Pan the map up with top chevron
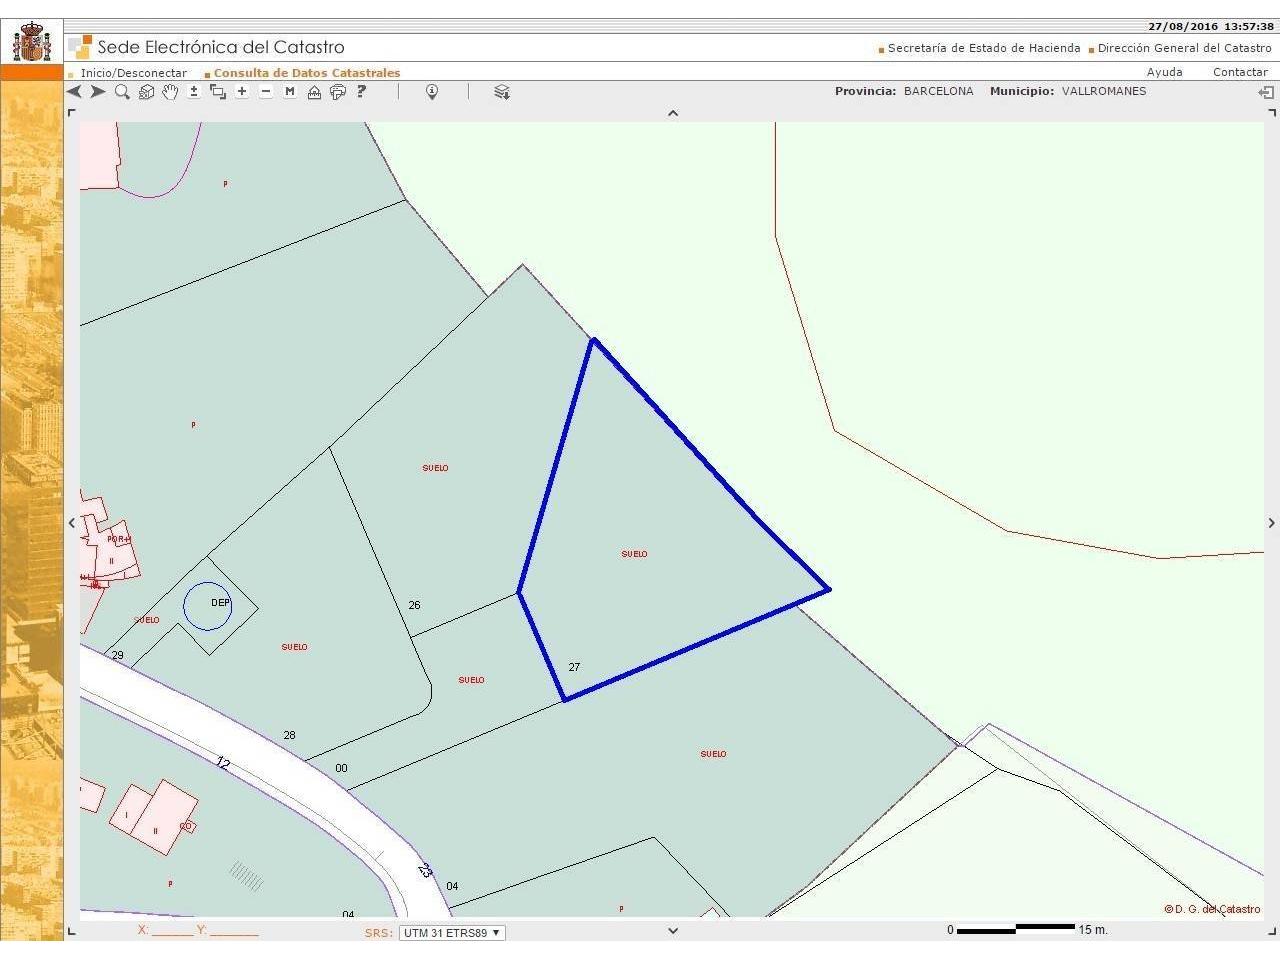1280x960 pixels. coord(673,113)
